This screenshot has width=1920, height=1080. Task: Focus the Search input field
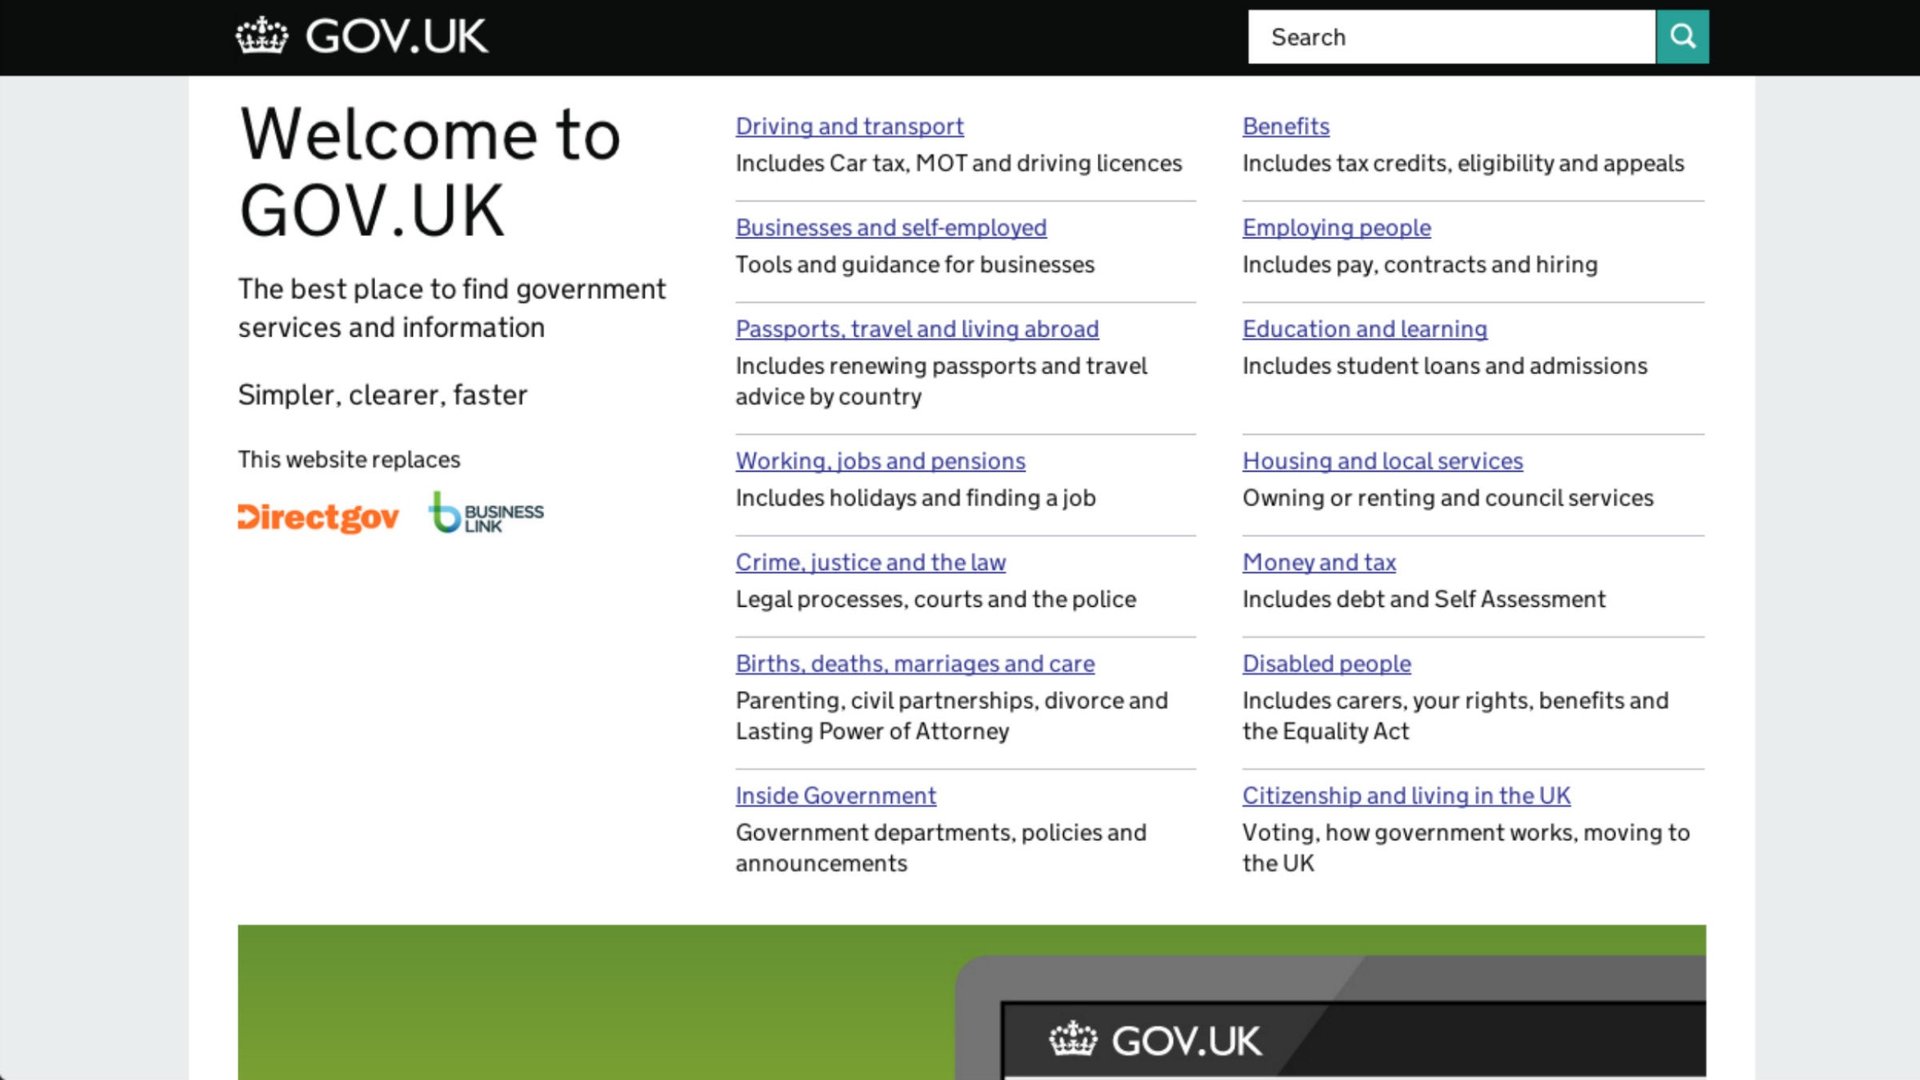(1451, 37)
